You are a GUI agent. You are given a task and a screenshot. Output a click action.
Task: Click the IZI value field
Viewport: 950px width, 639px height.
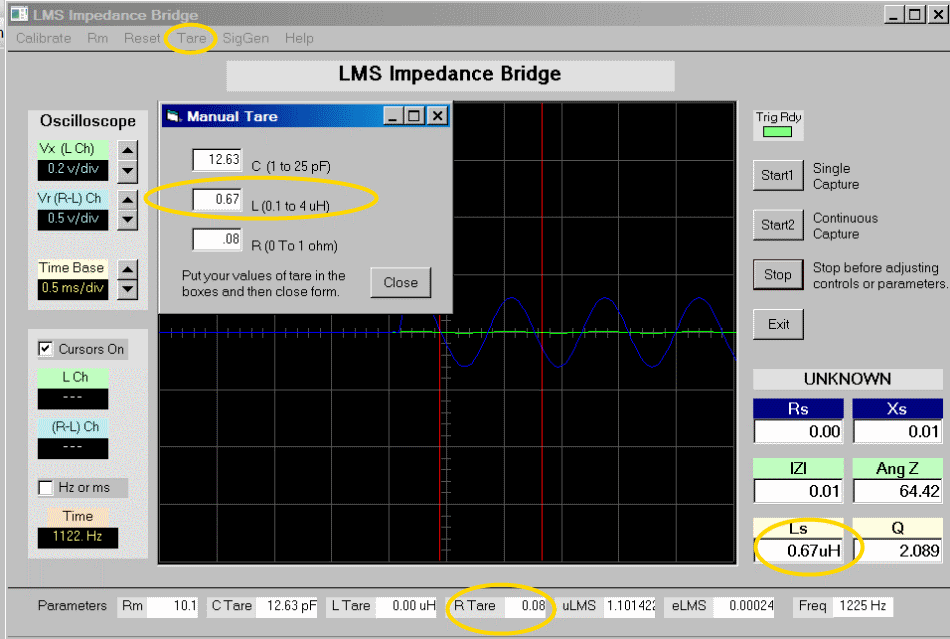[x=799, y=491]
